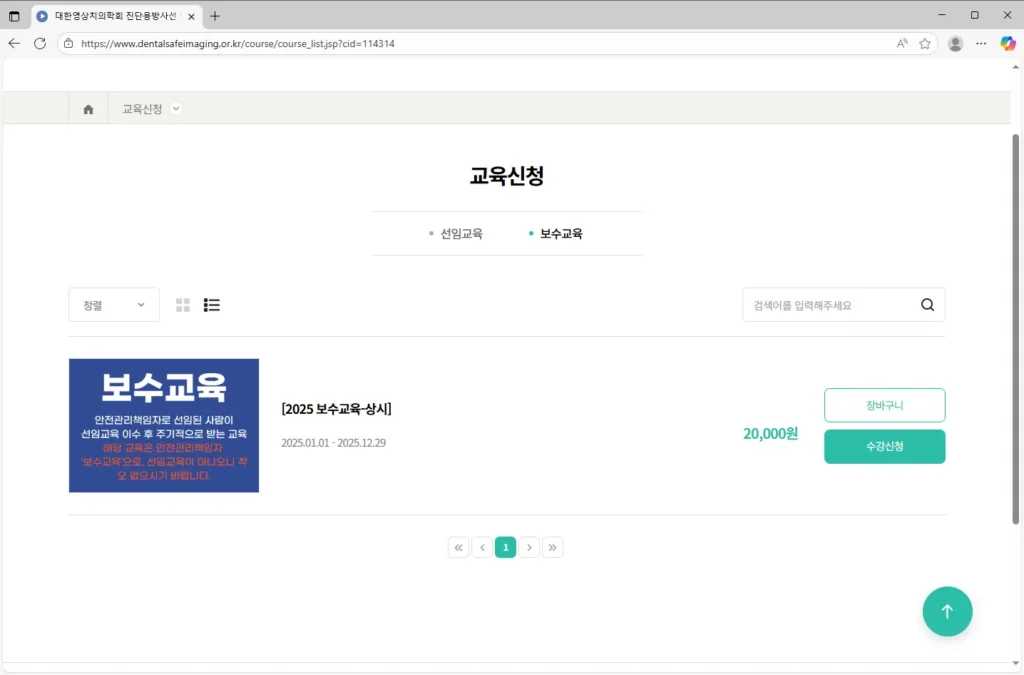
Task: Switch course list to list view
Action: point(211,305)
